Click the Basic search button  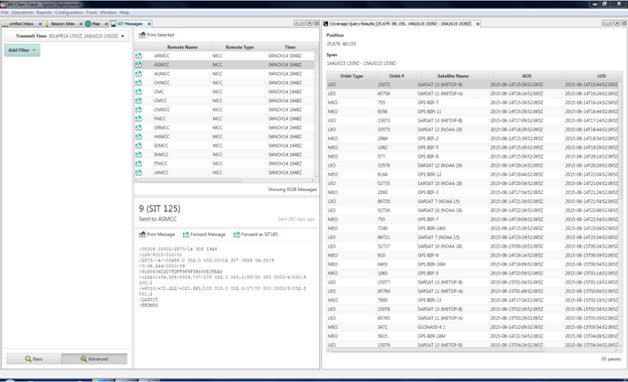click(34, 359)
